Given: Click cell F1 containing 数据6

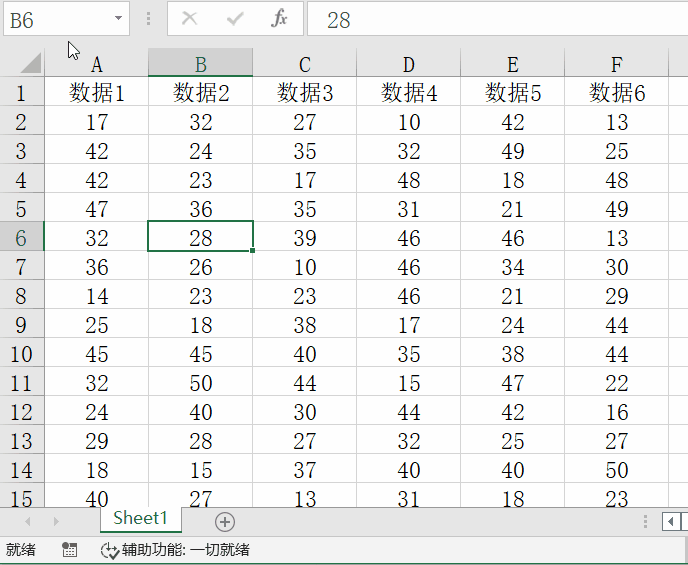Looking at the screenshot, I should [x=616, y=92].
